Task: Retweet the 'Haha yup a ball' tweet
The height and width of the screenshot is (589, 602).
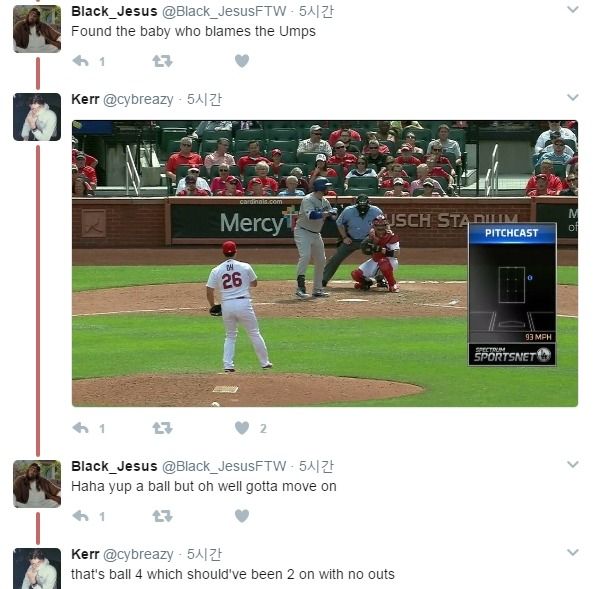Action: tap(162, 516)
